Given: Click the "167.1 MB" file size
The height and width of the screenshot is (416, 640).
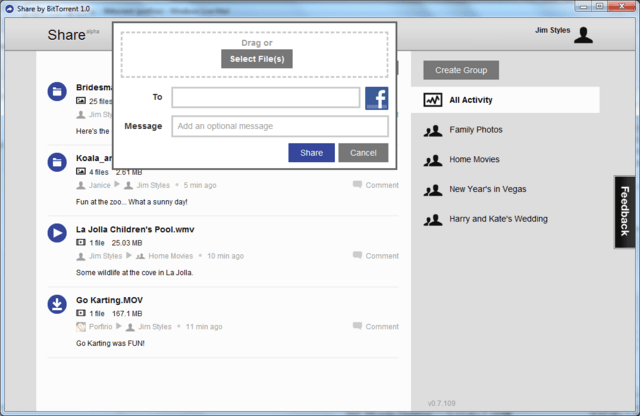Looking at the screenshot, I should coord(127,314).
